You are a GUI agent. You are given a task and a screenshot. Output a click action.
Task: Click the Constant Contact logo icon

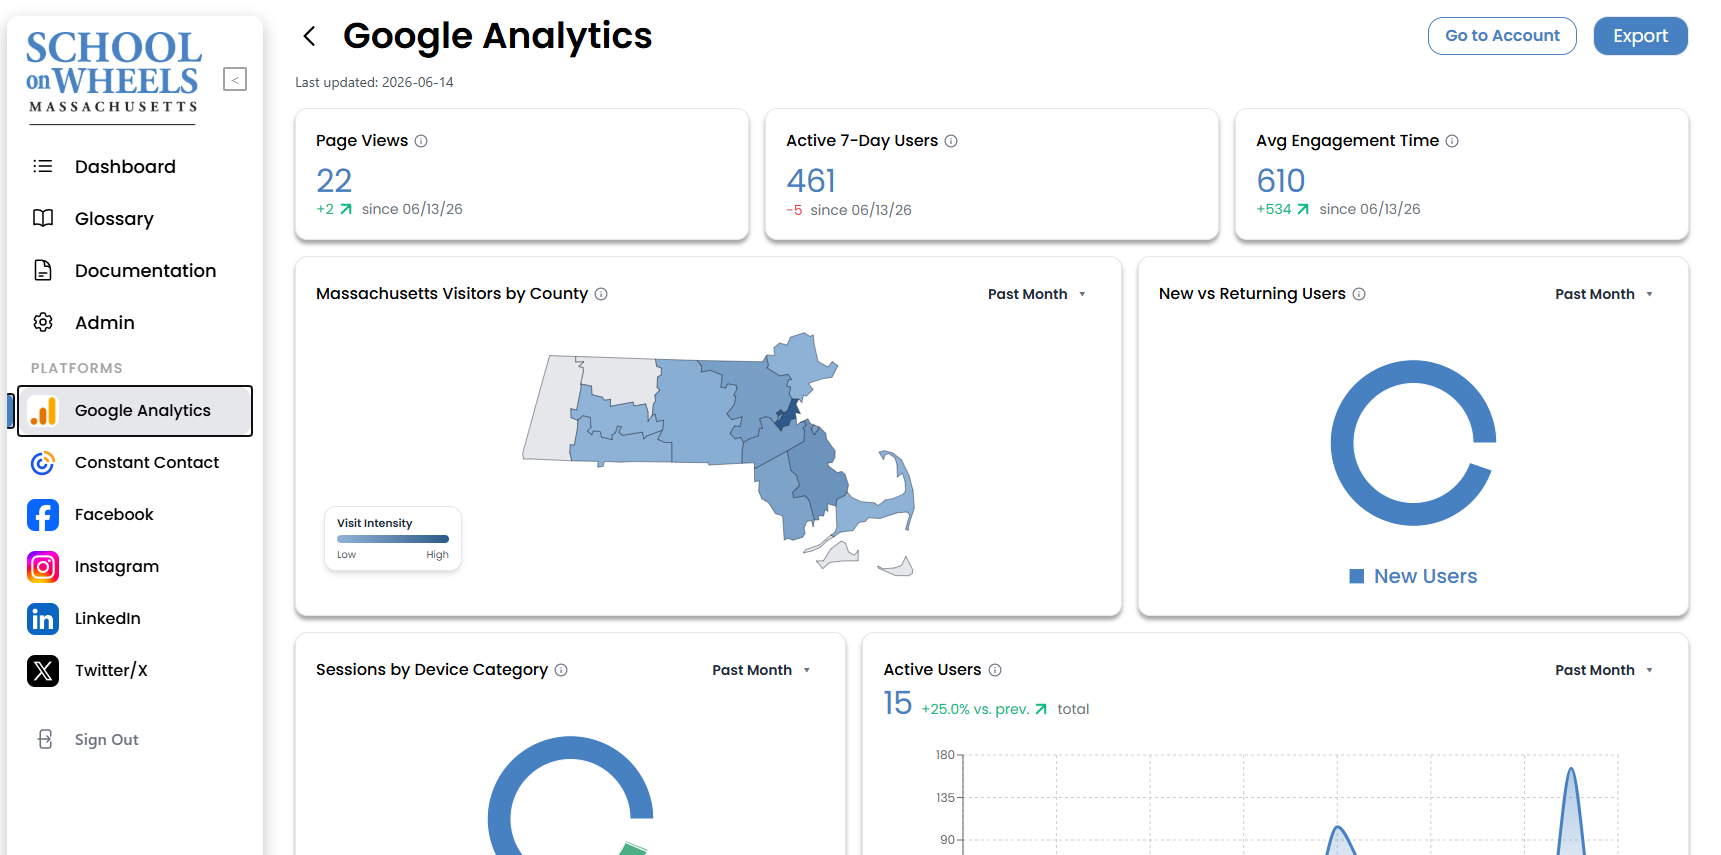click(43, 462)
